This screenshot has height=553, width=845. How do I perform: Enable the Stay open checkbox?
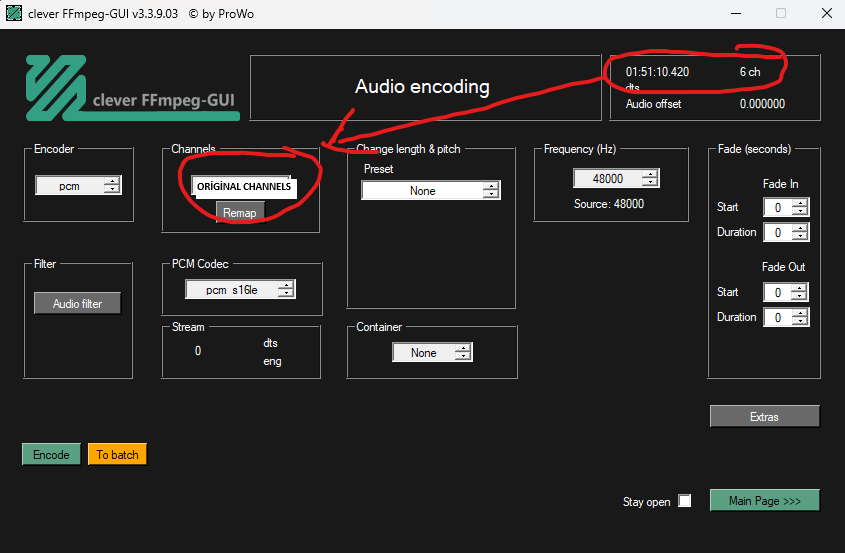(684, 501)
